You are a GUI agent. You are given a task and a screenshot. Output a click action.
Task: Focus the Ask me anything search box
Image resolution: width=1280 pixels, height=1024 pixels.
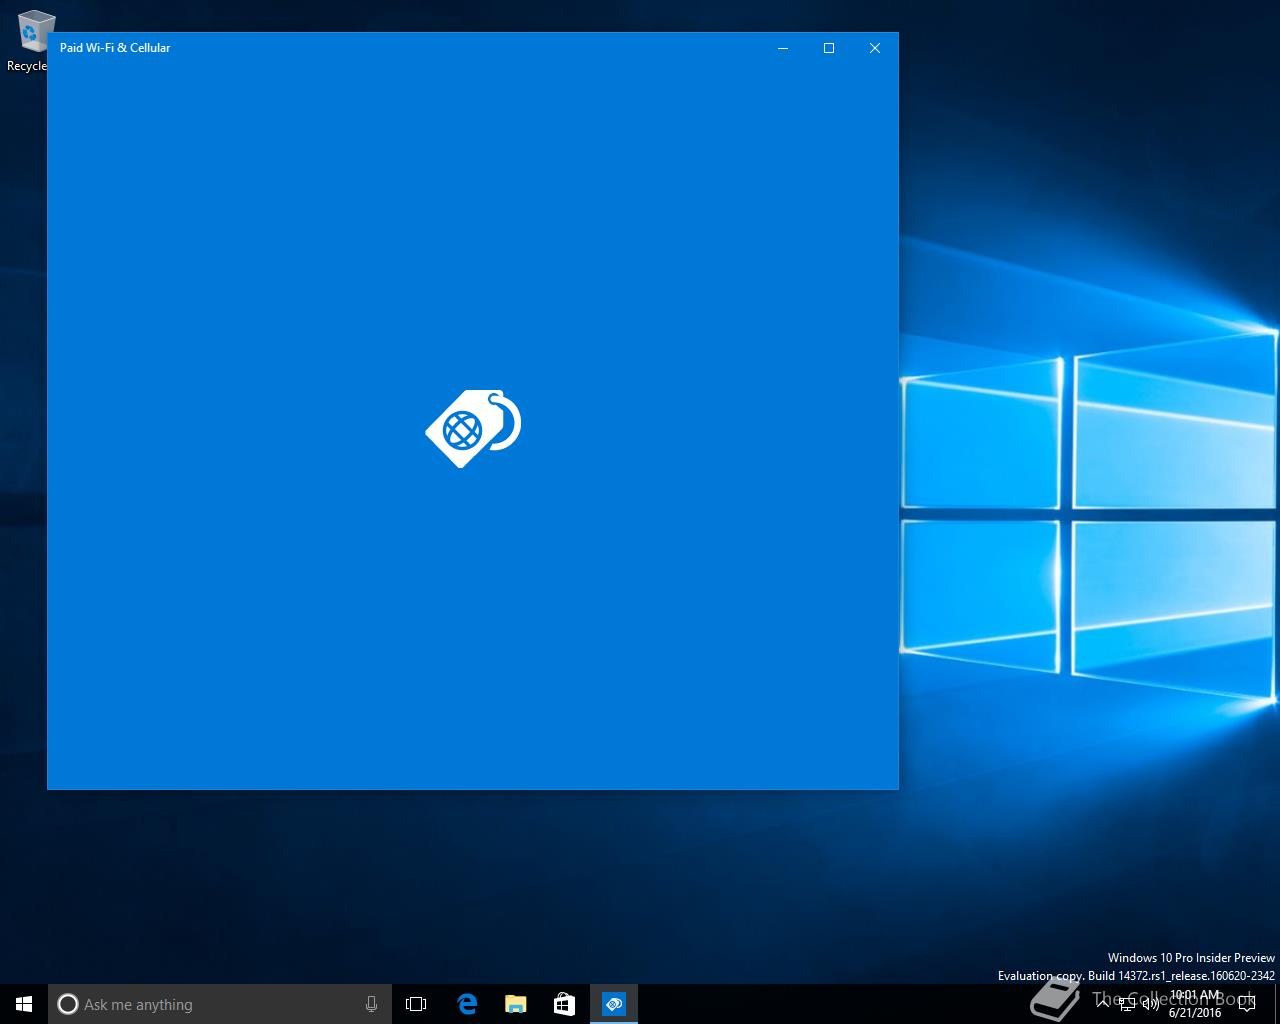(220, 1004)
